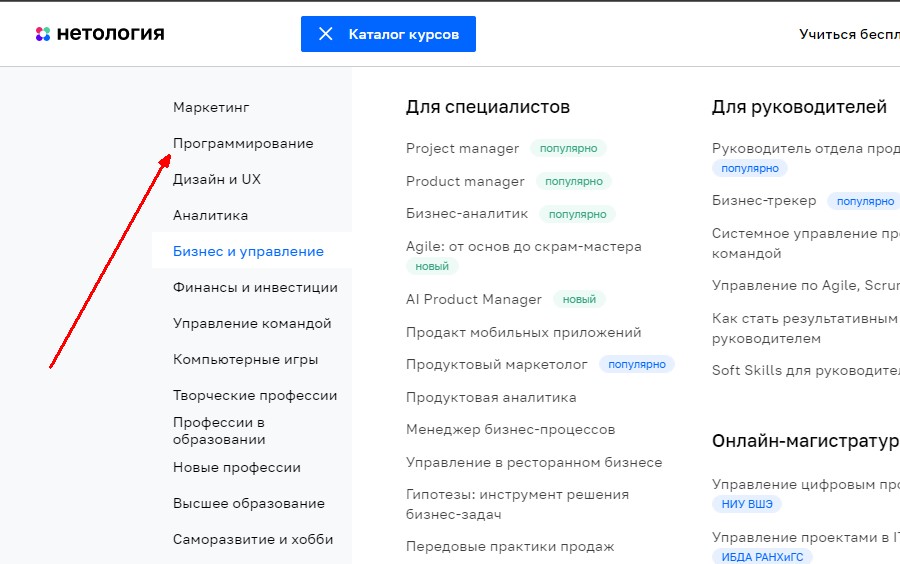
Task: Open Менеджер бизнес-процессов course
Action: point(511,430)
